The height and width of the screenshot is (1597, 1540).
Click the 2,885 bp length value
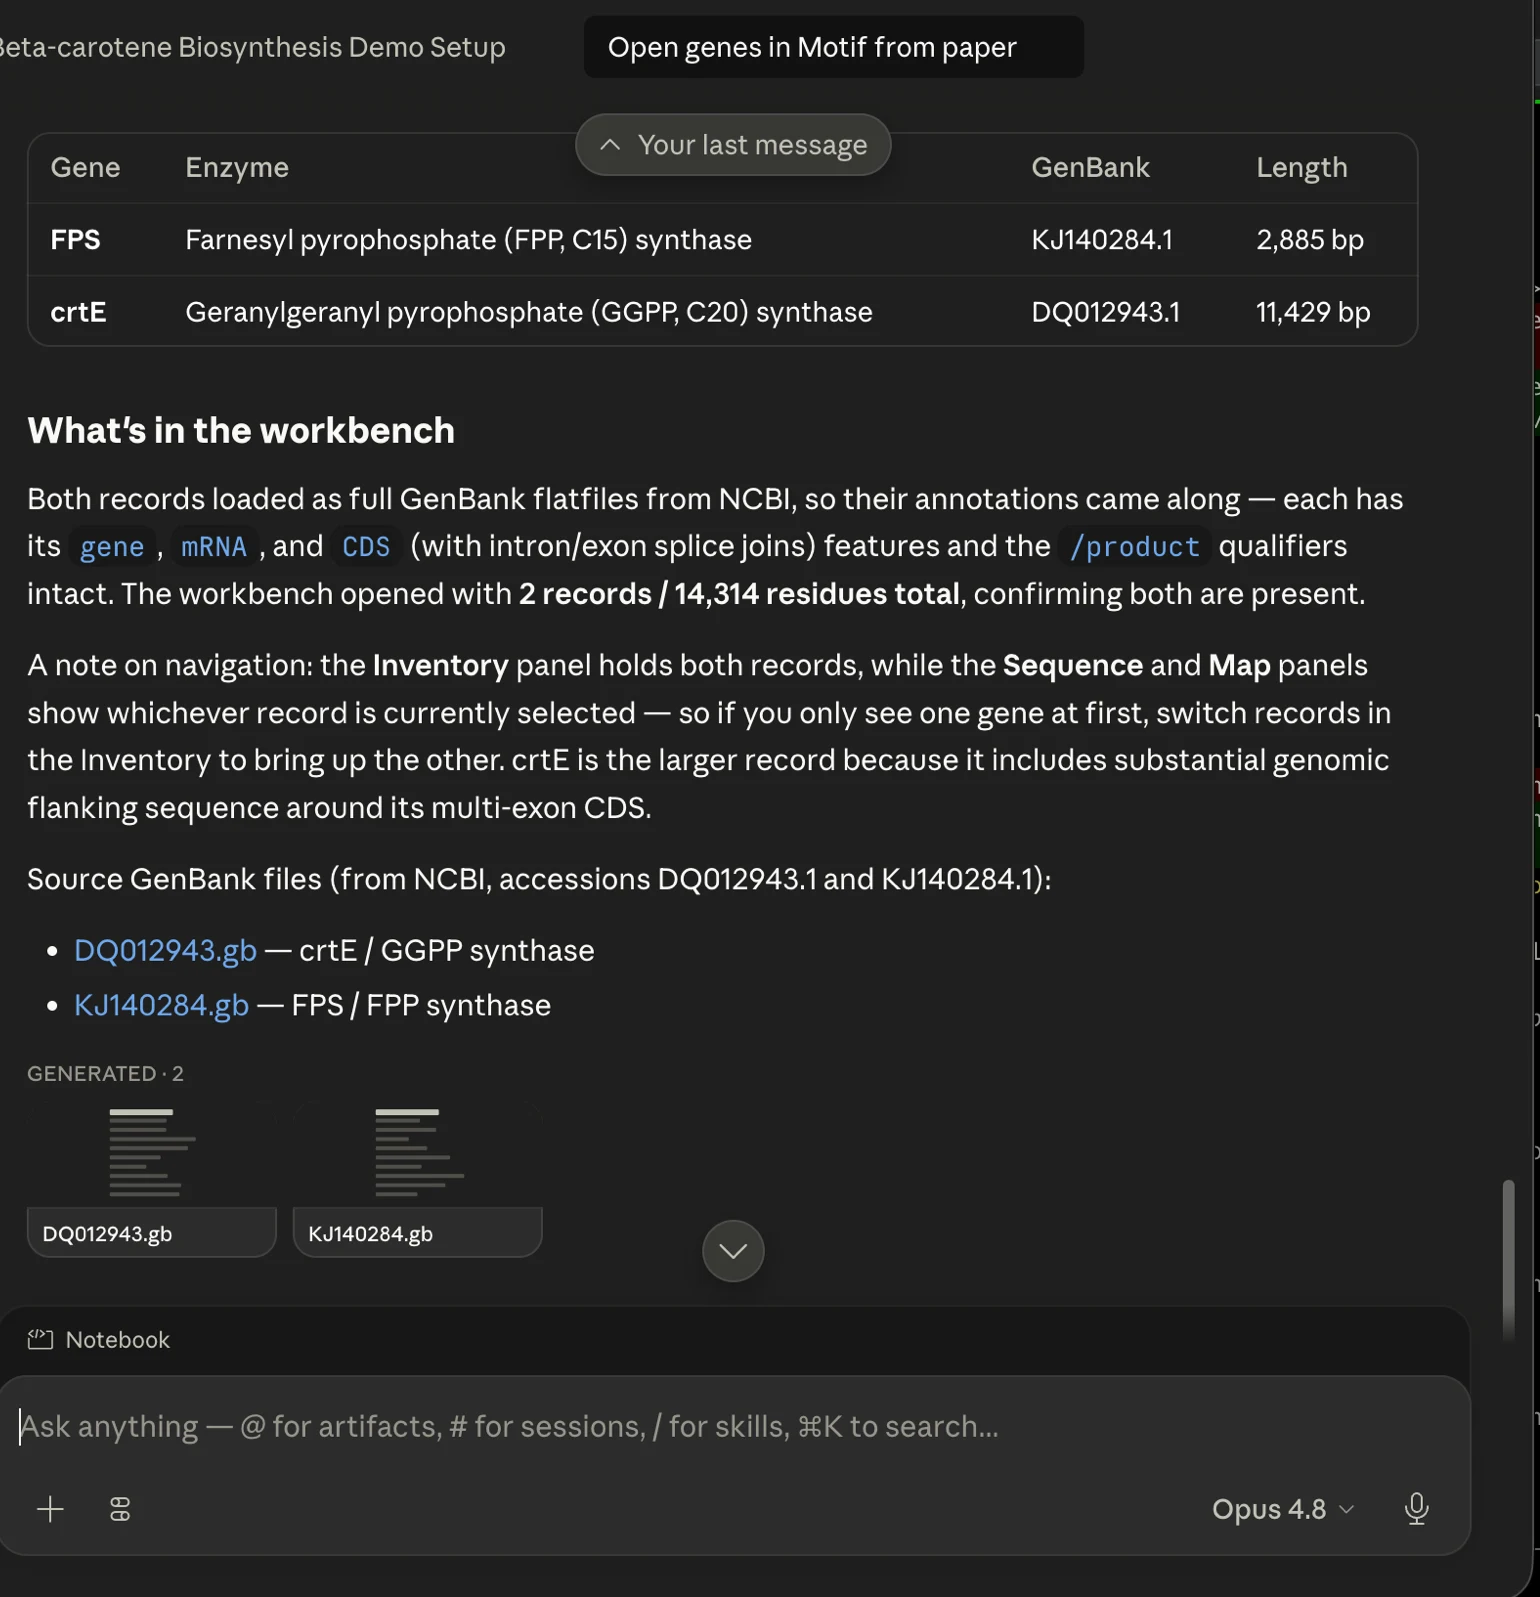pos(1310,240)
